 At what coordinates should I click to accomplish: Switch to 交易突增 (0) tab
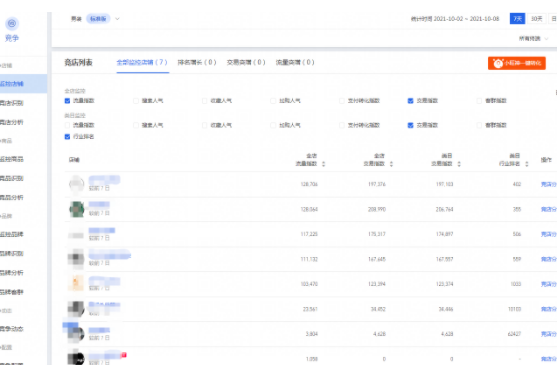click(246, 62)
